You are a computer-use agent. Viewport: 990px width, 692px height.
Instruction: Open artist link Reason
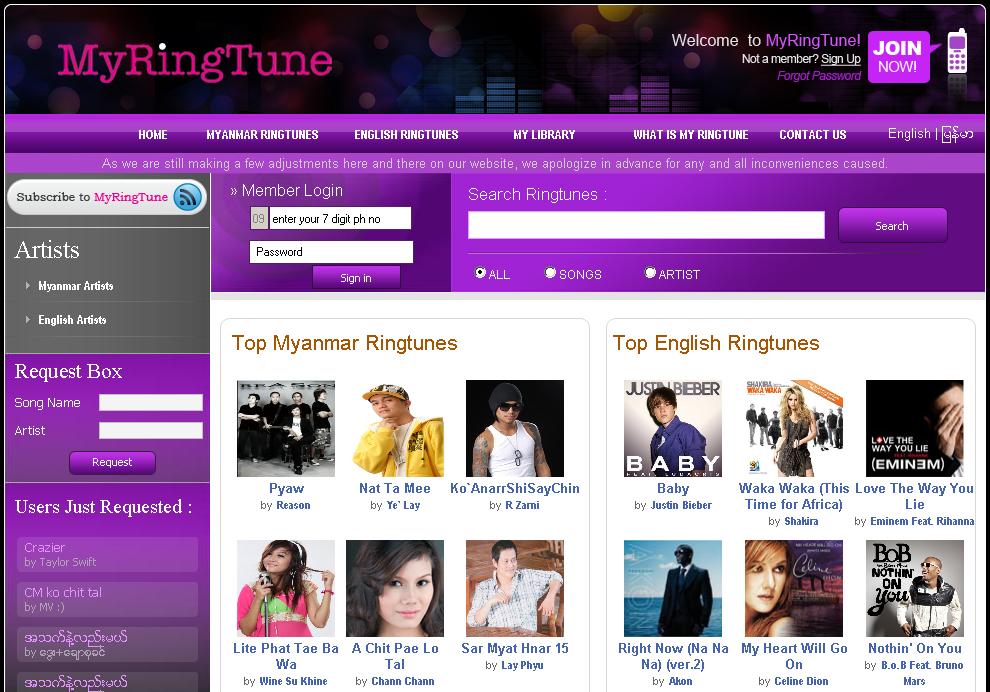pyautogui.click(x=293, y=505)
